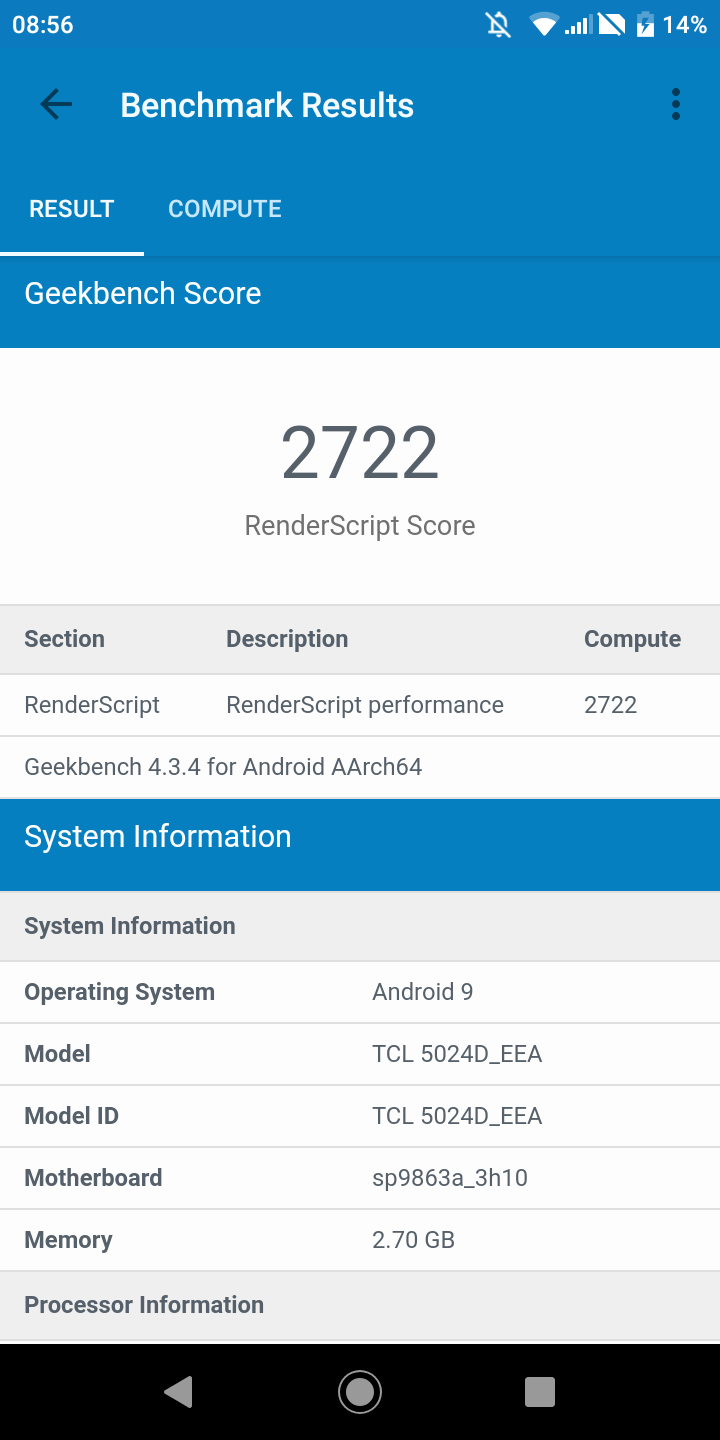720x1440 pixels.
Task: Switch to the COMPUTE tab
Action: click(225, 209)
